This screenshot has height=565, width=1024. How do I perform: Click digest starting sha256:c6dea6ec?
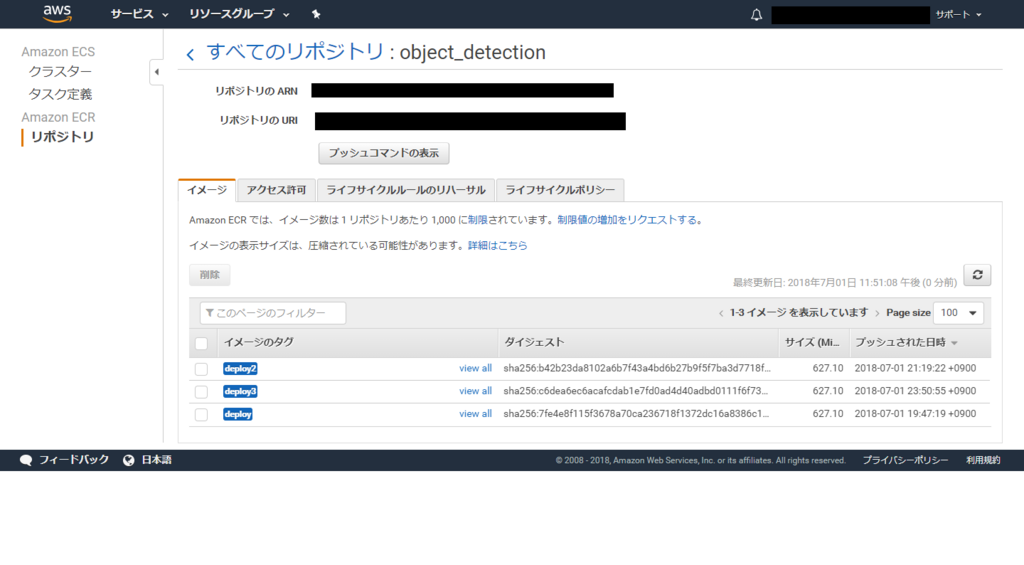(x=635, y=391)
